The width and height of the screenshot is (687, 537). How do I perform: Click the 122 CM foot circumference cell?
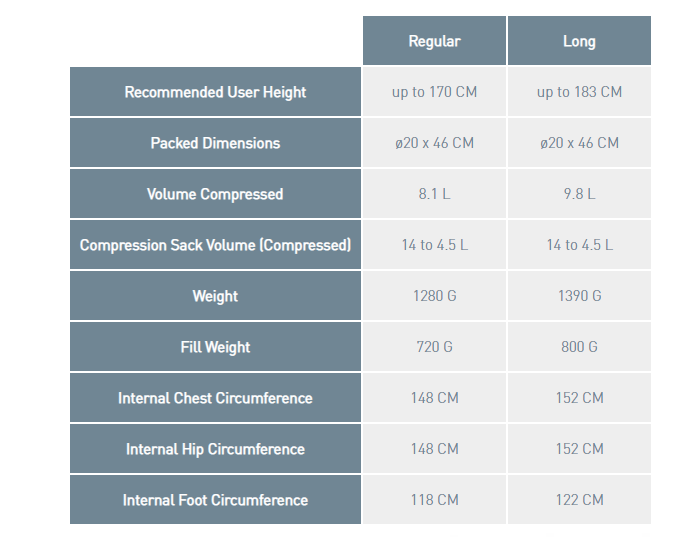(579, 500)
